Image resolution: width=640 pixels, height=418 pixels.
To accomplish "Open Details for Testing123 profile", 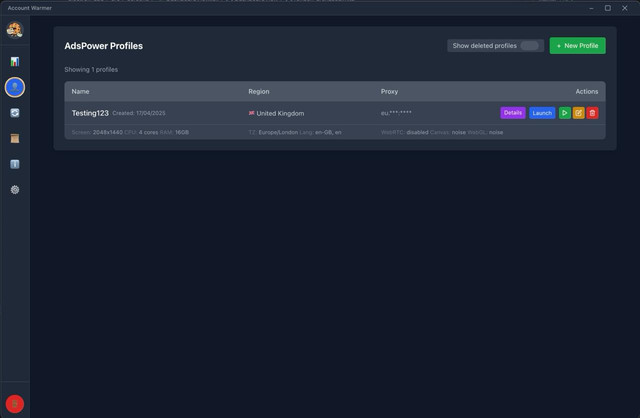I will click(x=513, y=113).
